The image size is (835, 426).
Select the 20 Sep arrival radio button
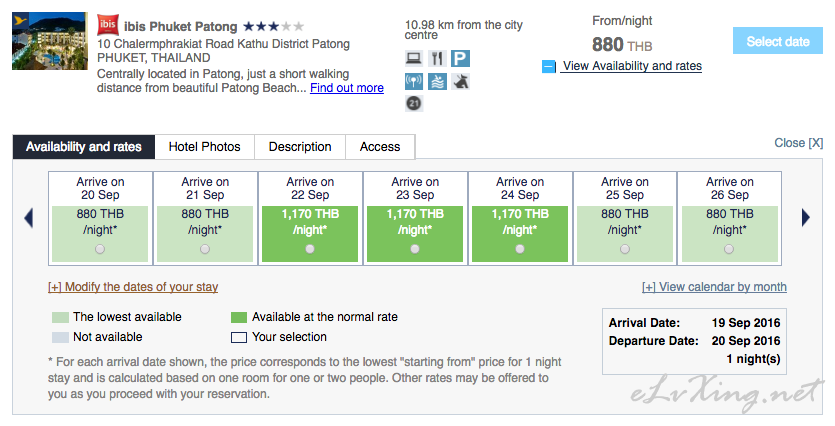[100, 249]
